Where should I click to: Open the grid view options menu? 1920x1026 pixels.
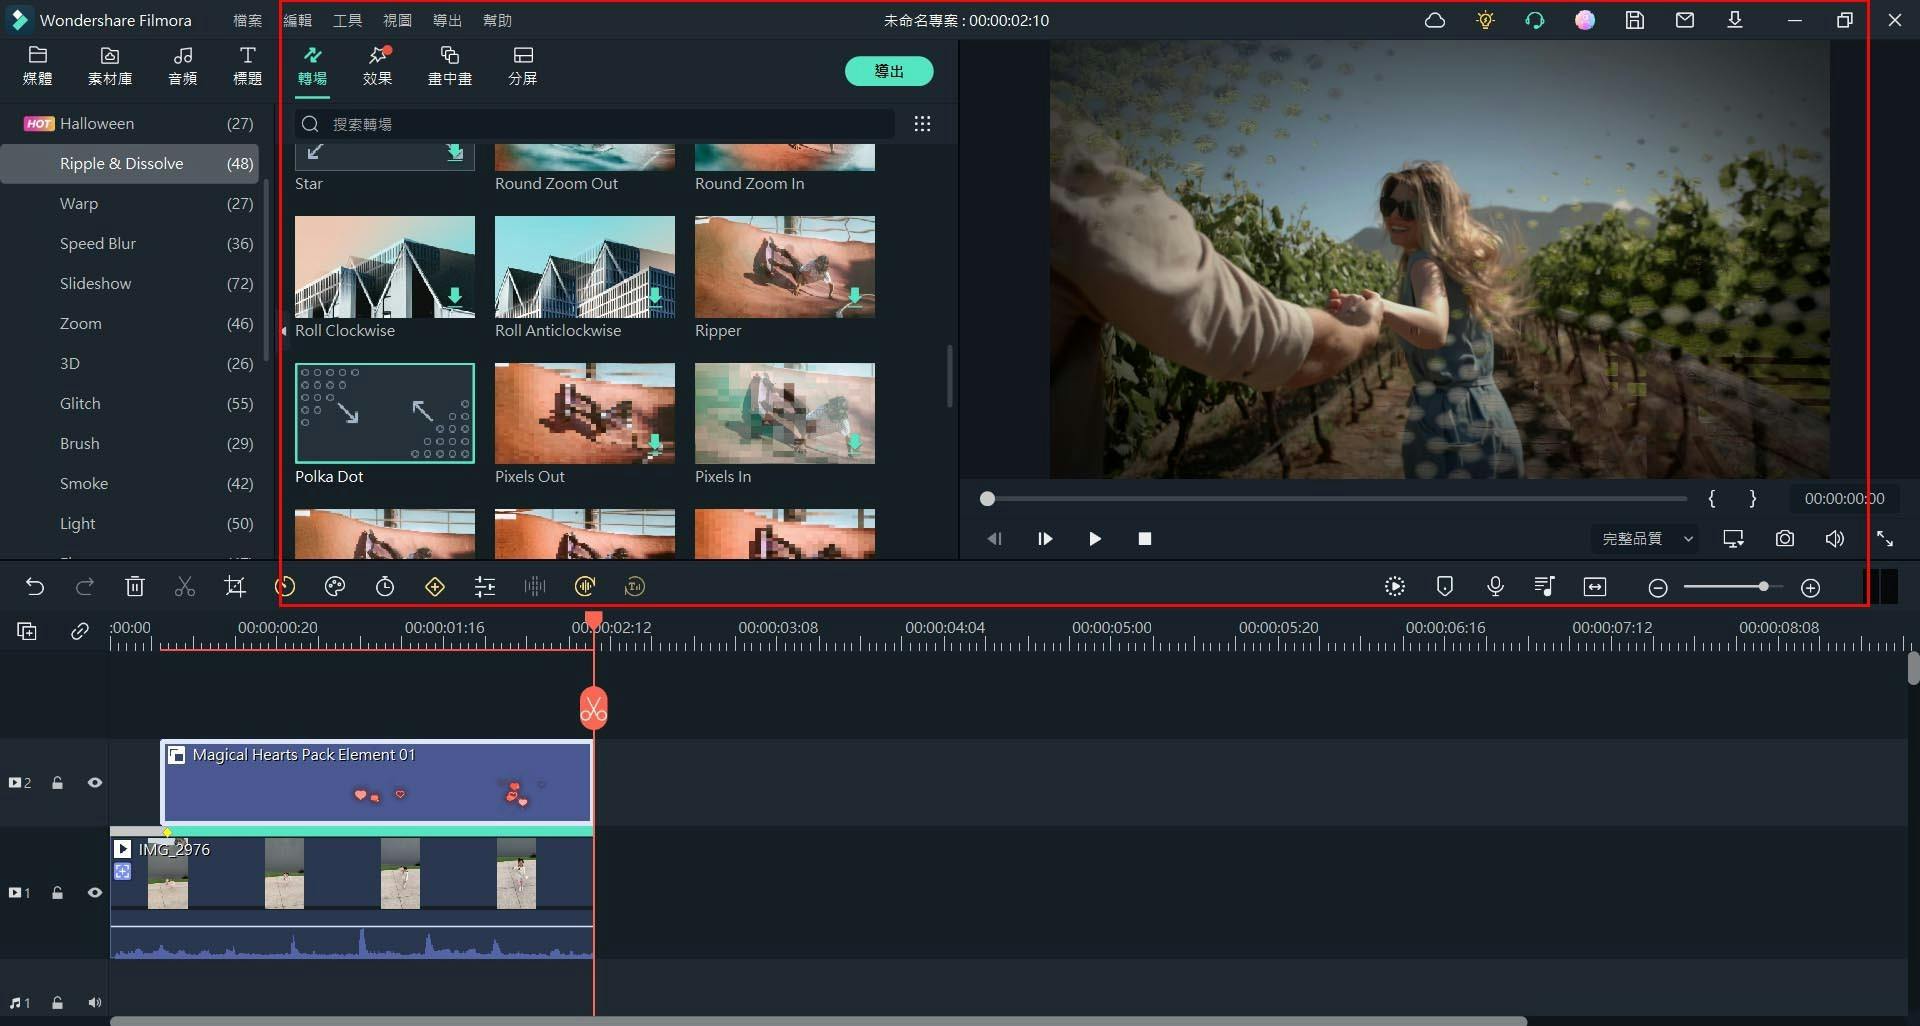point(922,124)
